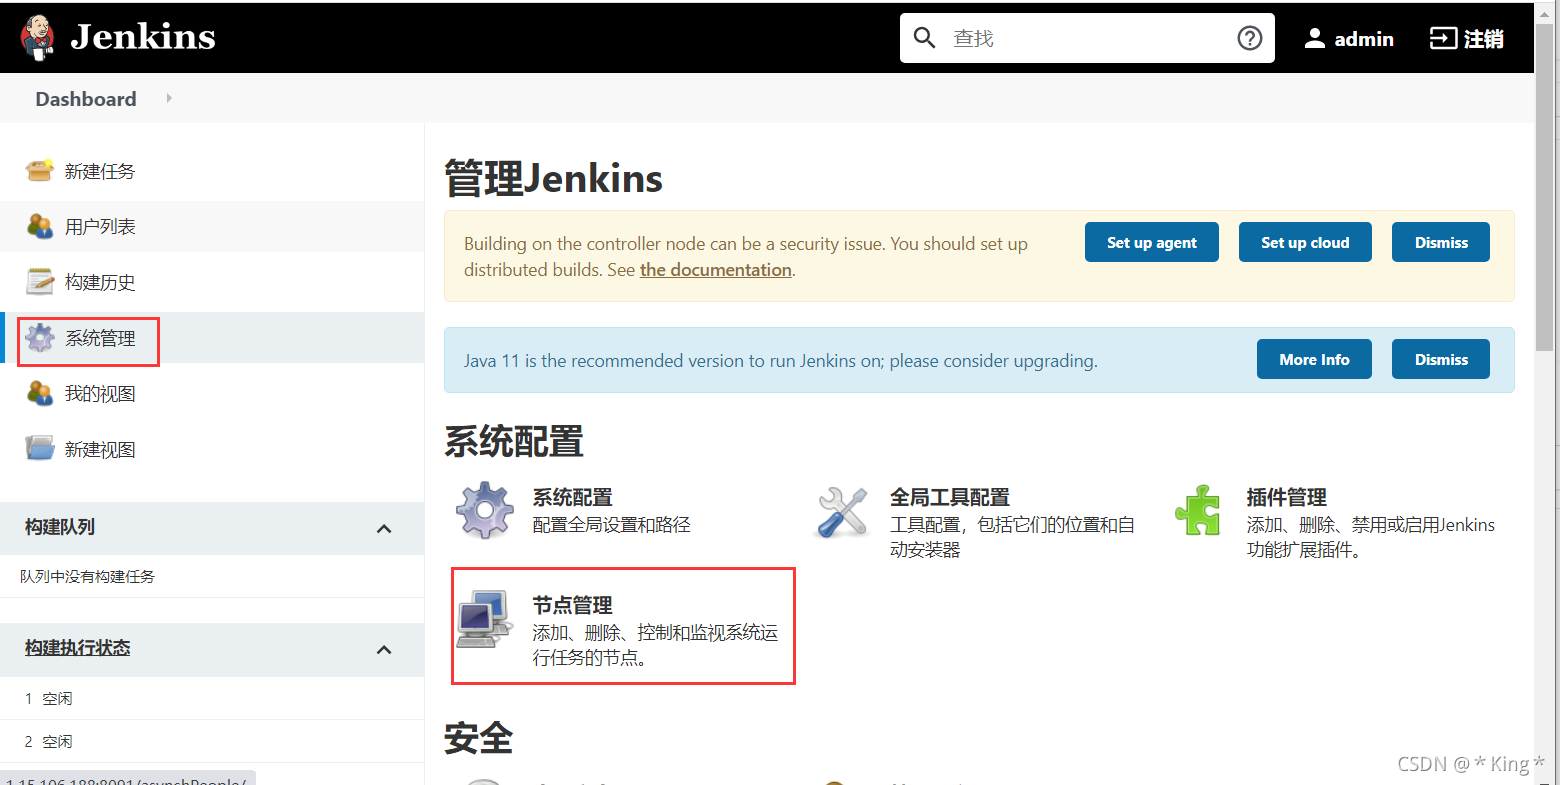The image size is (1560, 785).
Task: Collapse the 构建执行状态 panel
Action: coord(384,650)
